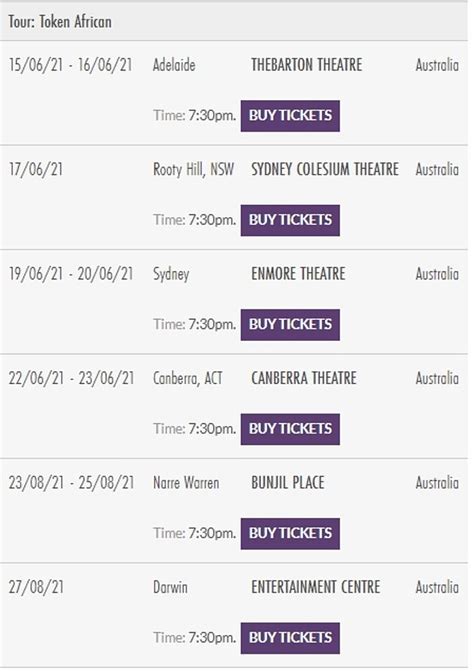Buy tickets for Darwin Entertainment Centre show
474x671 pixels.
coord(290,638)
